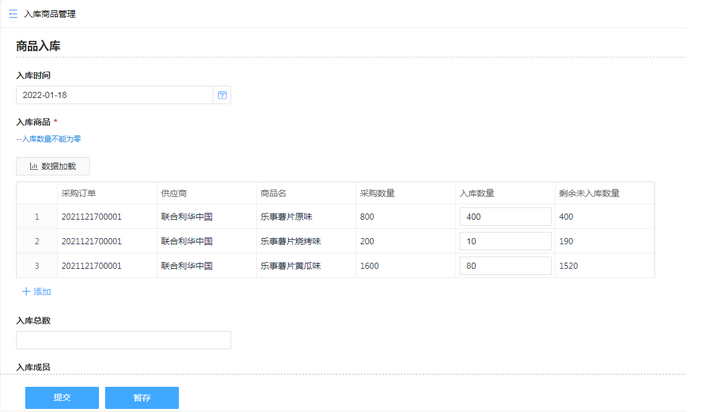Select the 乐事薯片烧烤味 product cell
This screenshot has height=412, width=701.
pos(290,241)
